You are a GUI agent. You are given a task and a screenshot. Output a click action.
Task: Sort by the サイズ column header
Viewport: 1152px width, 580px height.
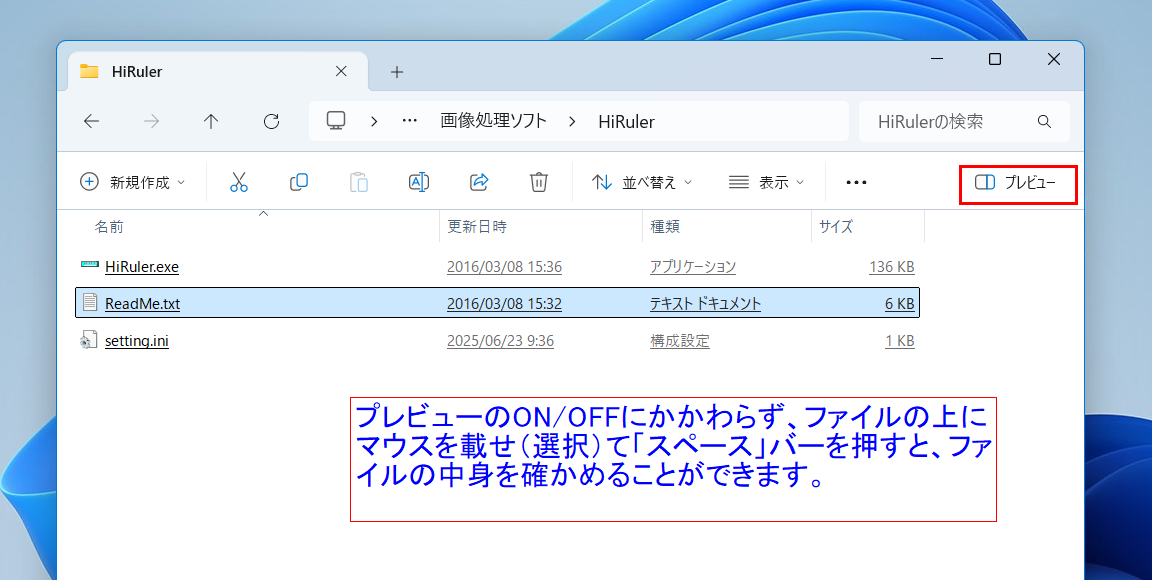[x=868, y=226]
